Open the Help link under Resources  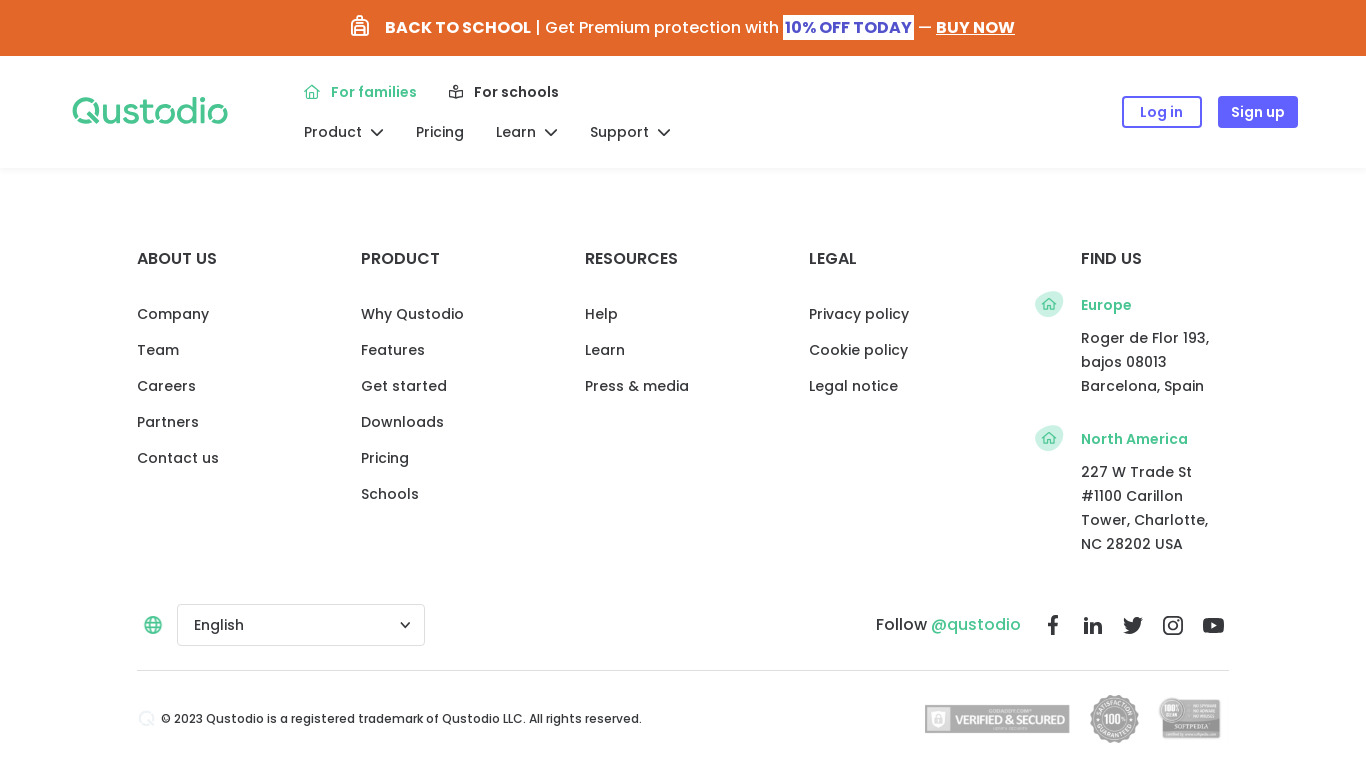[601, 314]
